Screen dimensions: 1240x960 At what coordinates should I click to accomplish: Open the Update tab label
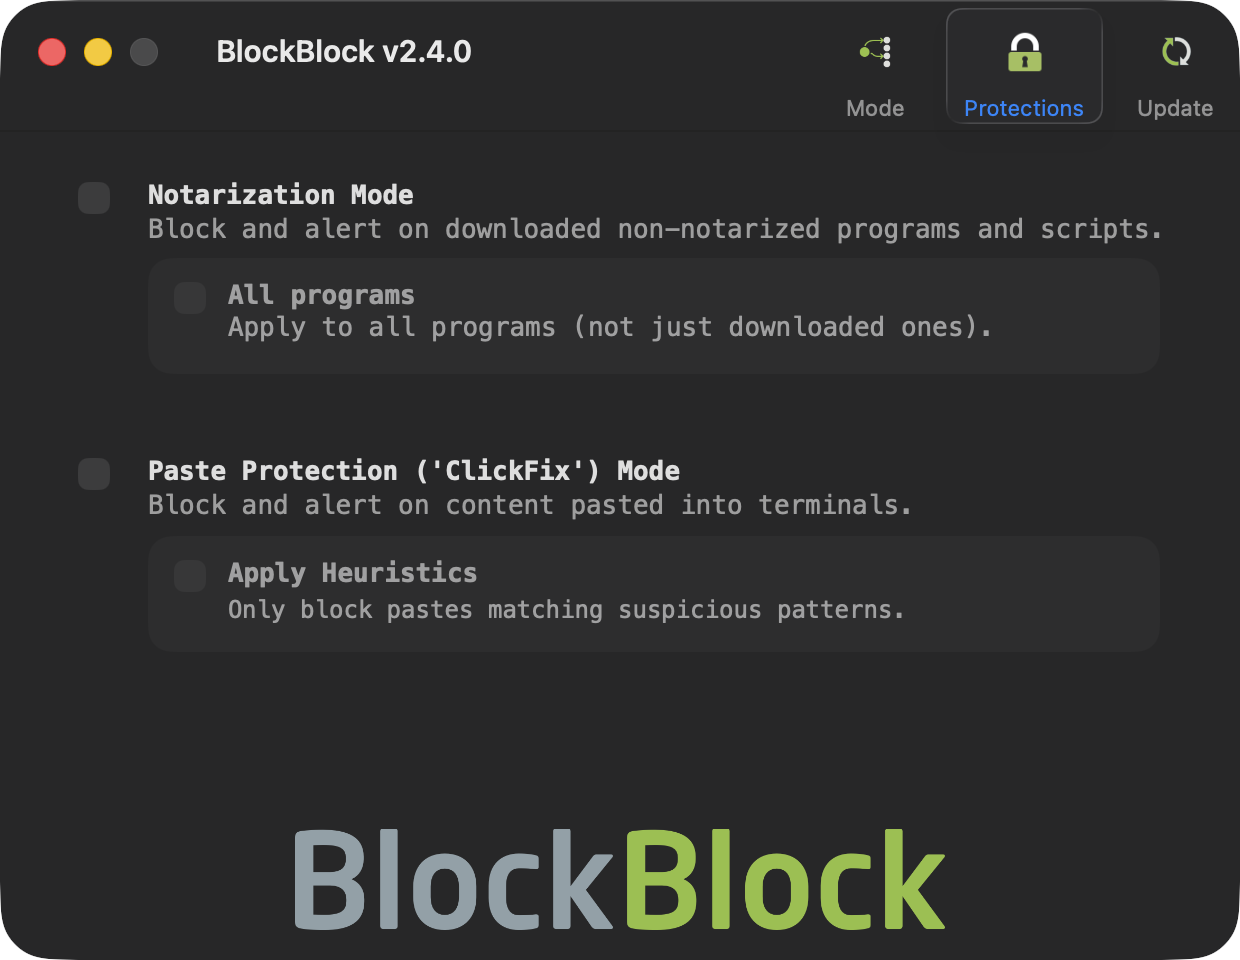point(1175,108)
